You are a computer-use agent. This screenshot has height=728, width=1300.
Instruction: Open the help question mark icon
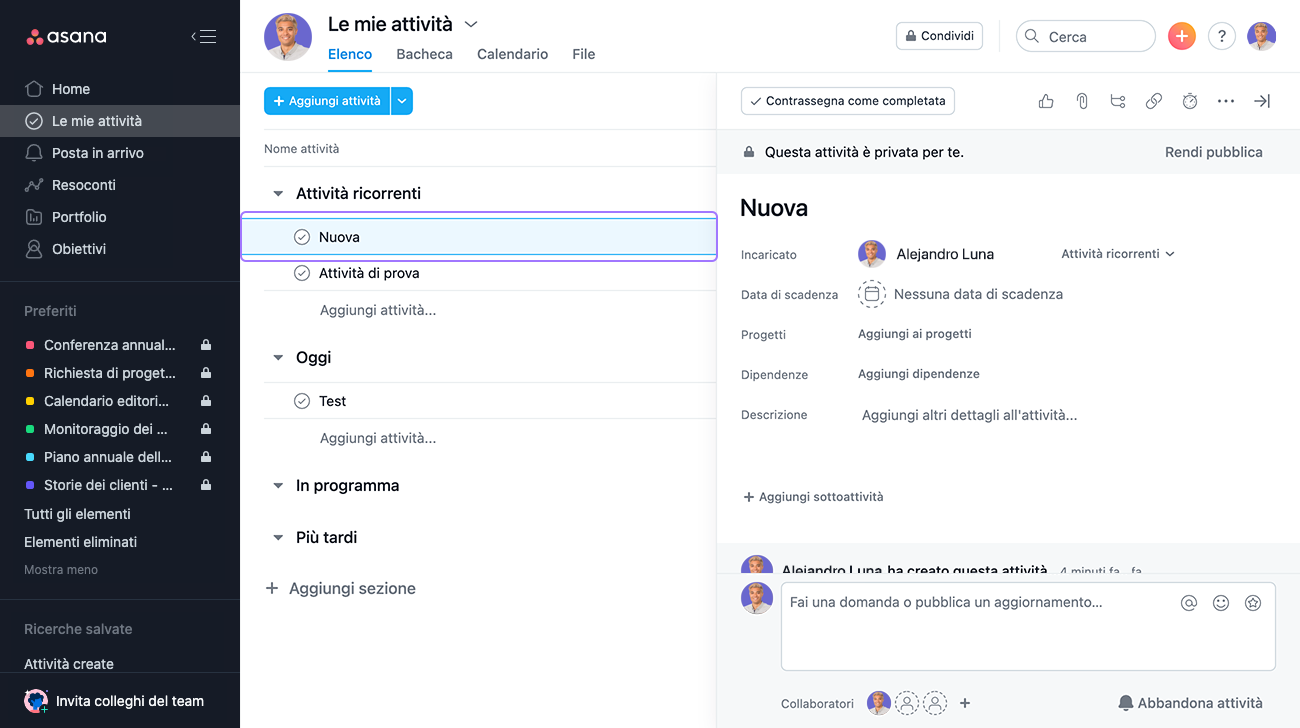(1221, 36)
